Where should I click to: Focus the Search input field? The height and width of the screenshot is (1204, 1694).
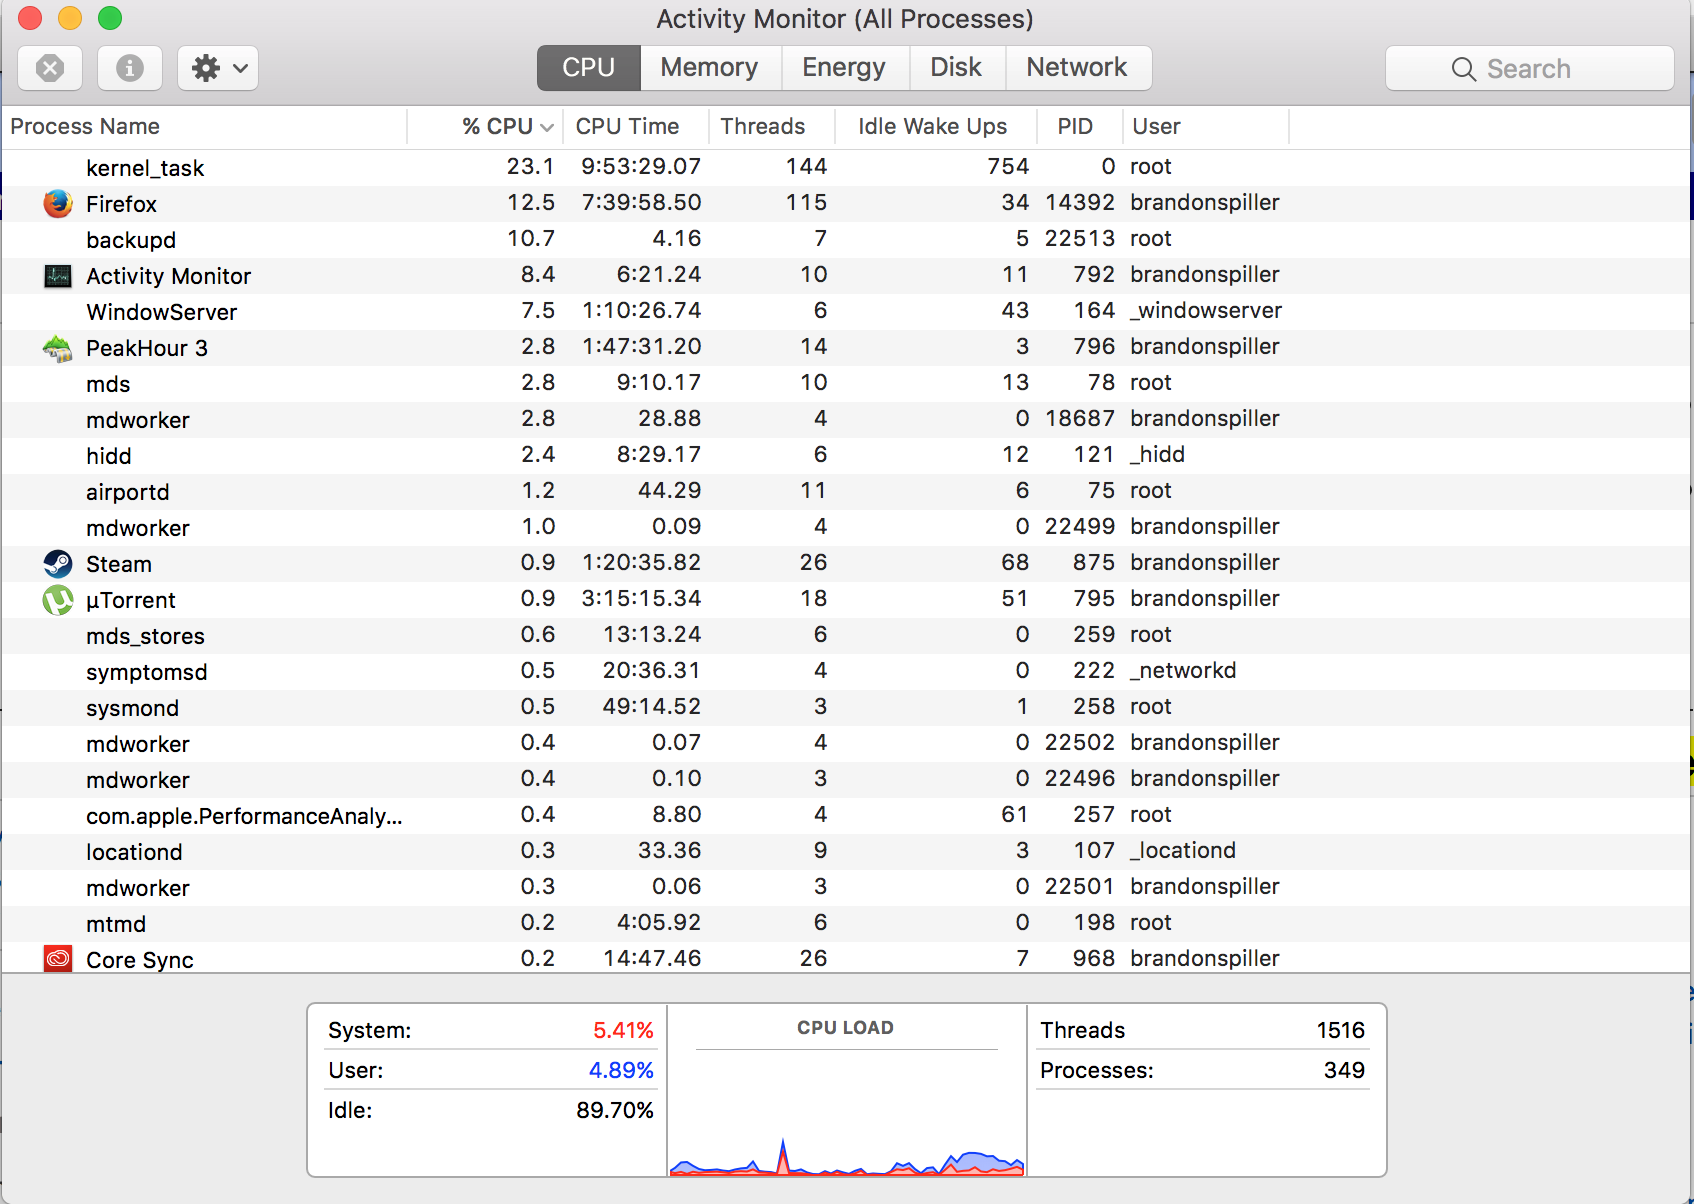1530,68
